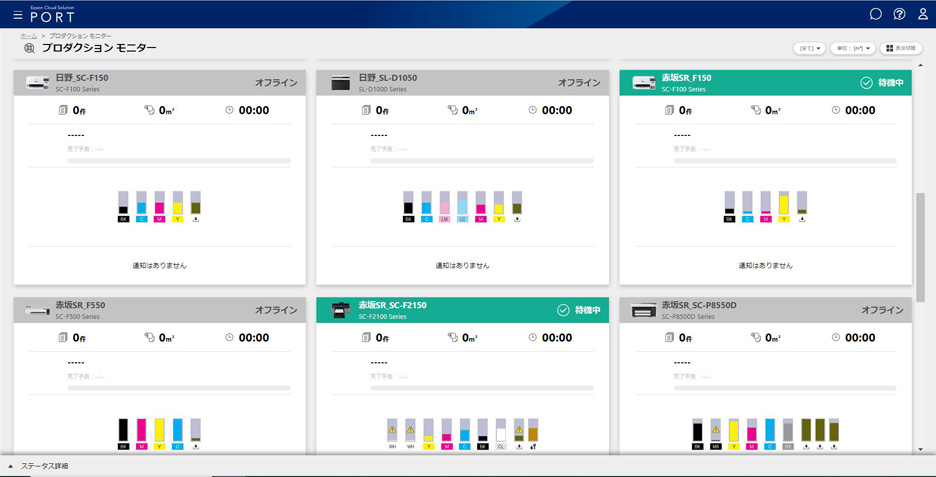Click yellow ink level bar on 赤坂SR_F150
The height and width of the screenshot is (477, 936).
pyautogui.click(x=784, y=203)
